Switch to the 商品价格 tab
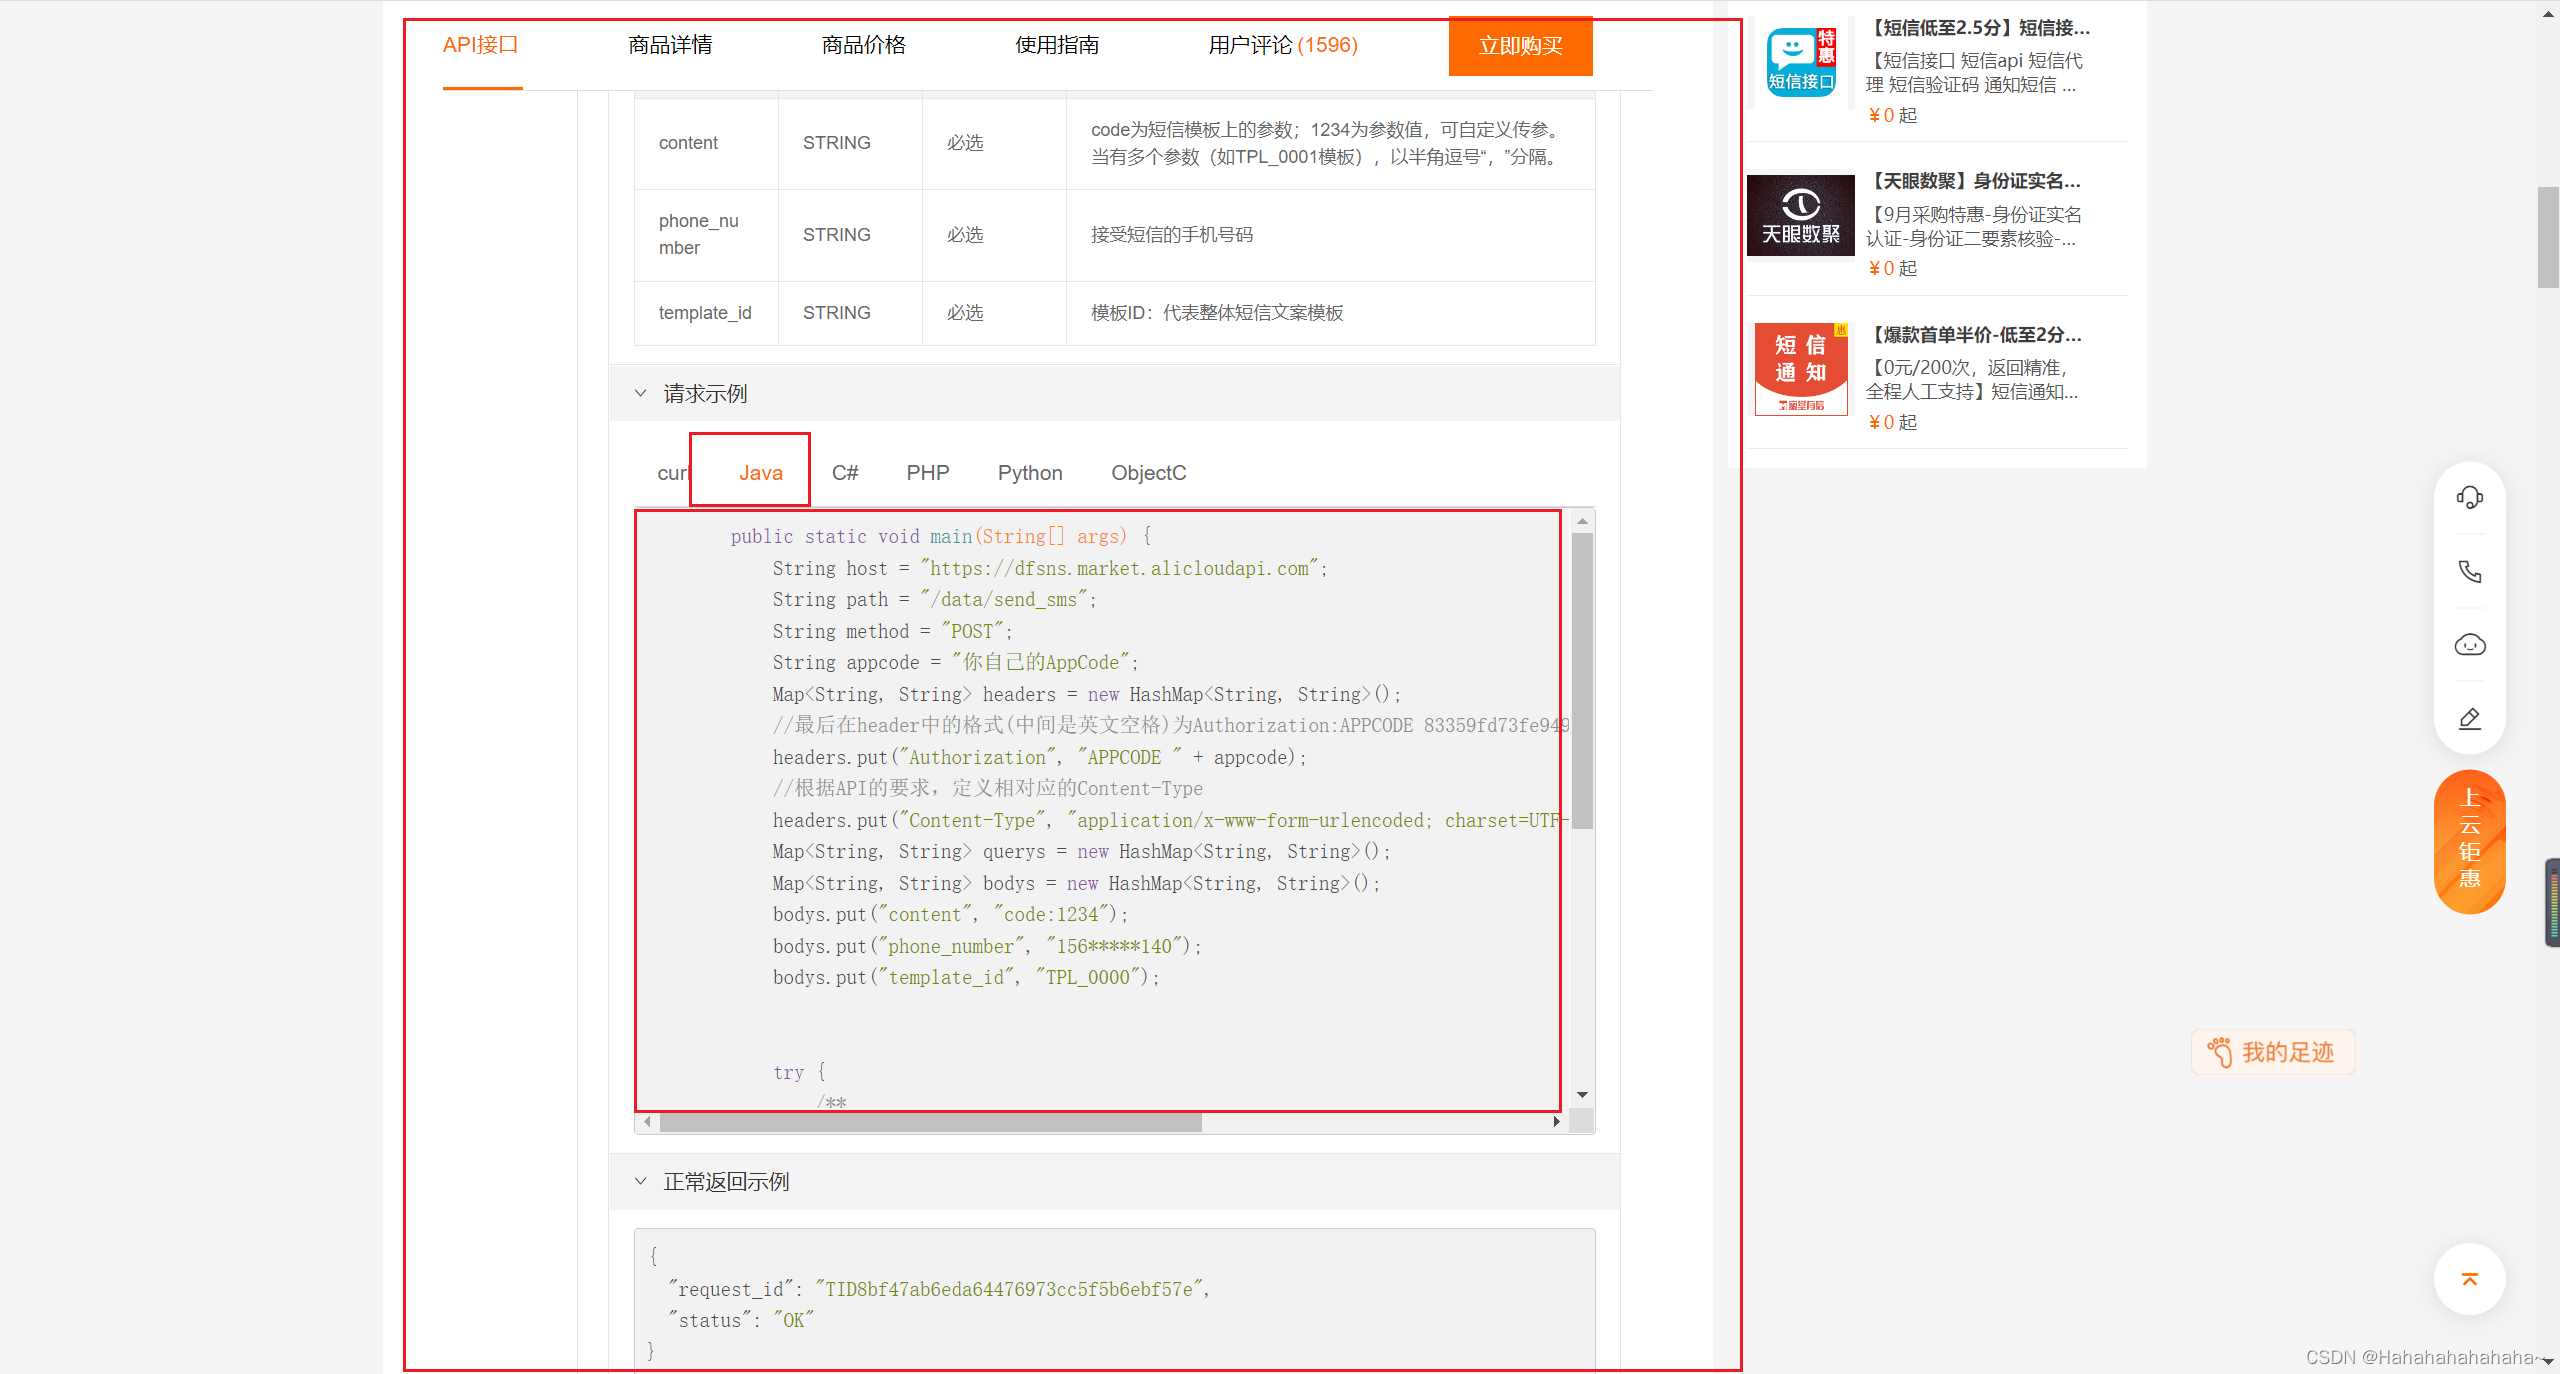2560x1374 pixels. [x=863, y=45]
